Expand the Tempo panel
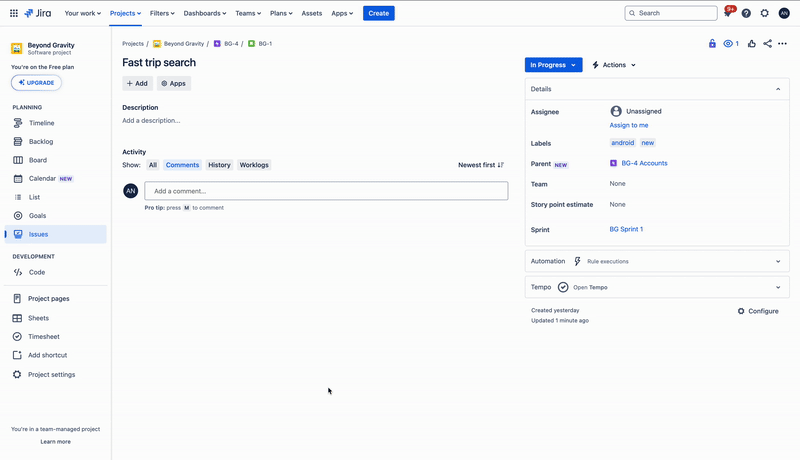The image size is (800, 460). point(778,287)
